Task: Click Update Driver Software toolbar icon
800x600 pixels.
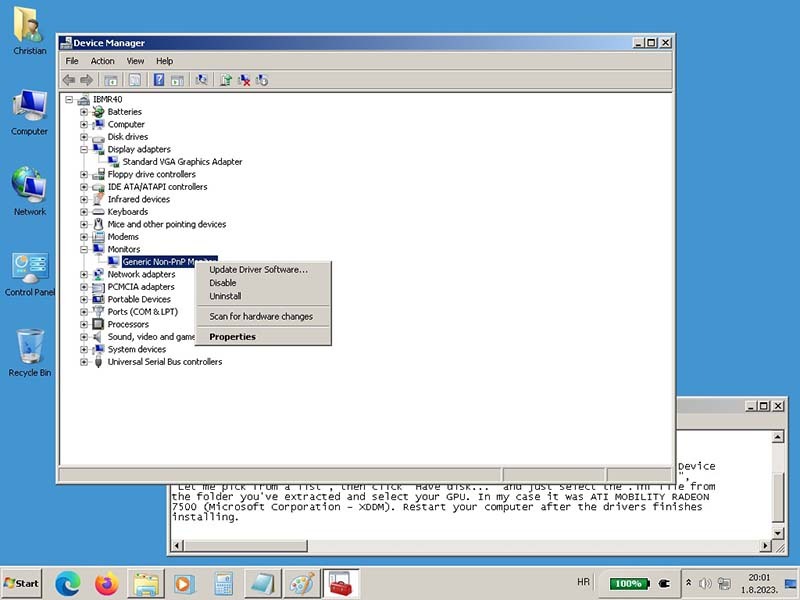Action: tap(226, 80)
